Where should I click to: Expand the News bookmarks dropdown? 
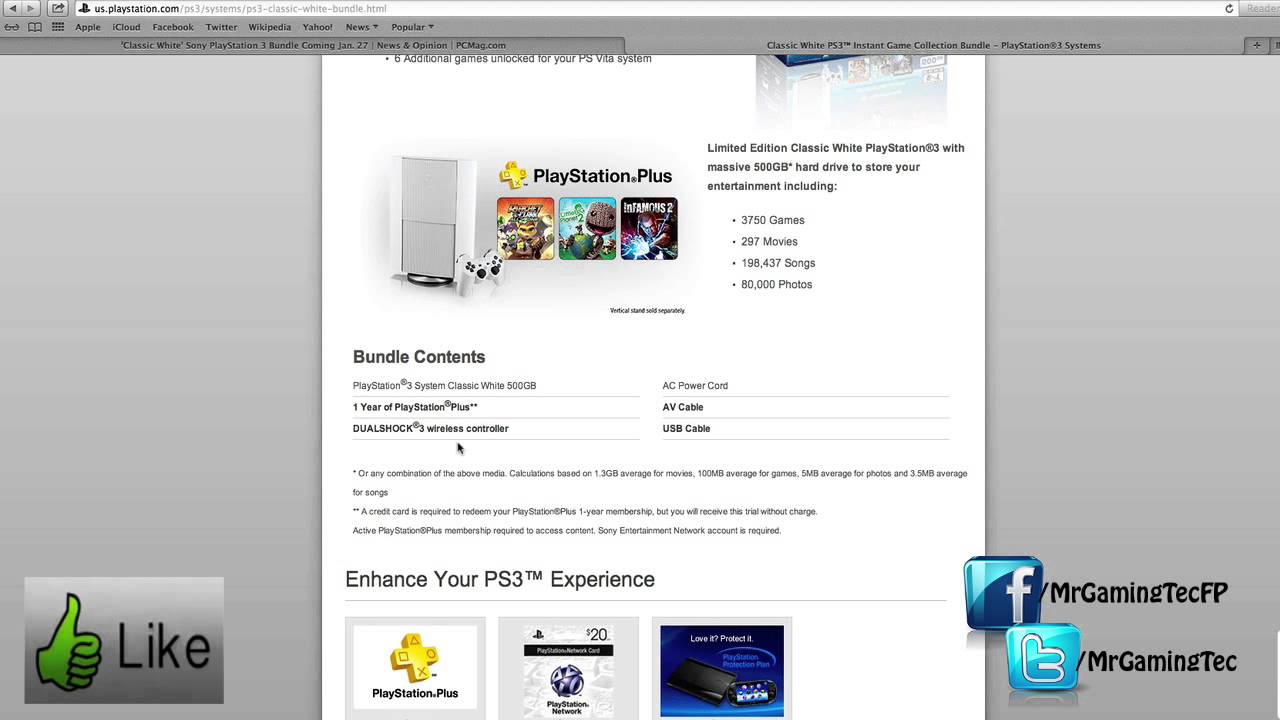pyautogui.click(x=361, y=27)
